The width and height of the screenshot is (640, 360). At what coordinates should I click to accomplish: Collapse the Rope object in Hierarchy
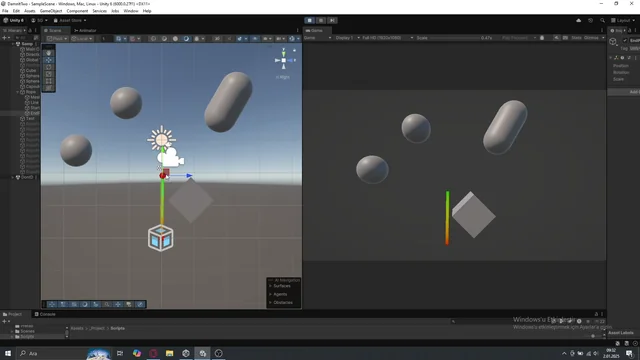click(x=18, y=92)
